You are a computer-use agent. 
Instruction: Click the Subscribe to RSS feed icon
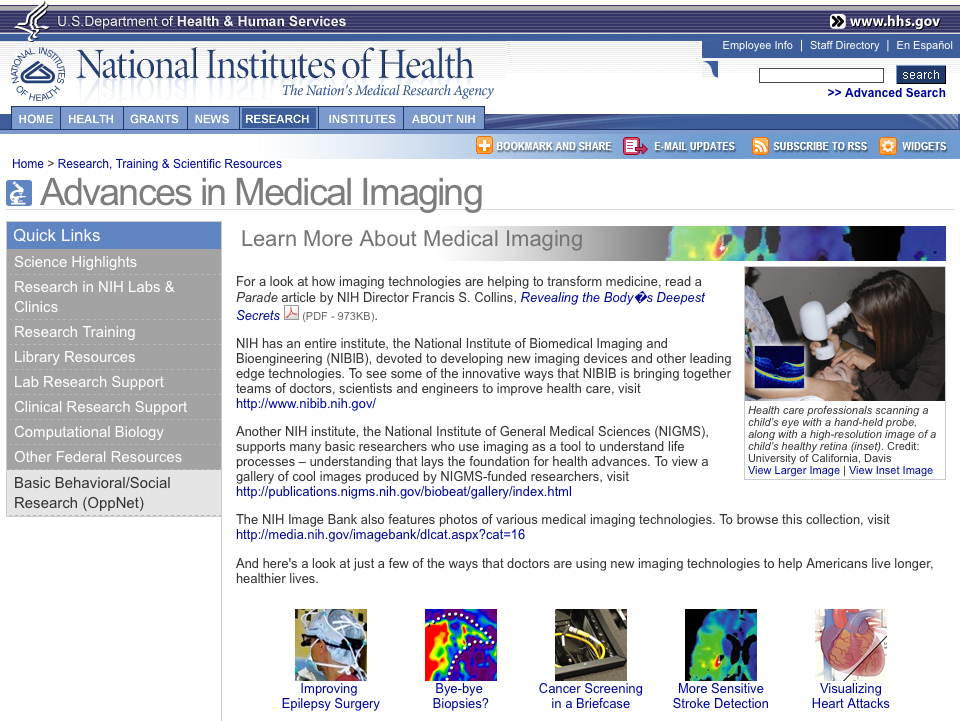coord(760,145)
